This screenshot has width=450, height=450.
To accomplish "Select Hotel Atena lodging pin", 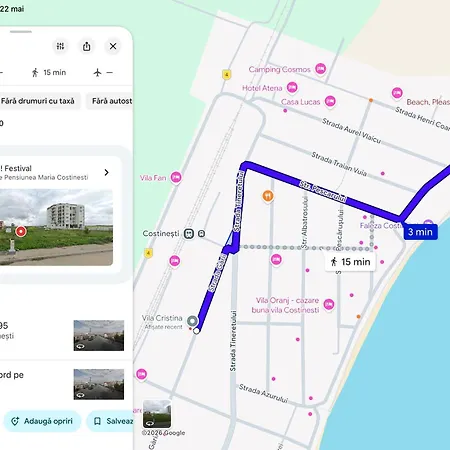I will pyautogui.click(x=292, y=88).
